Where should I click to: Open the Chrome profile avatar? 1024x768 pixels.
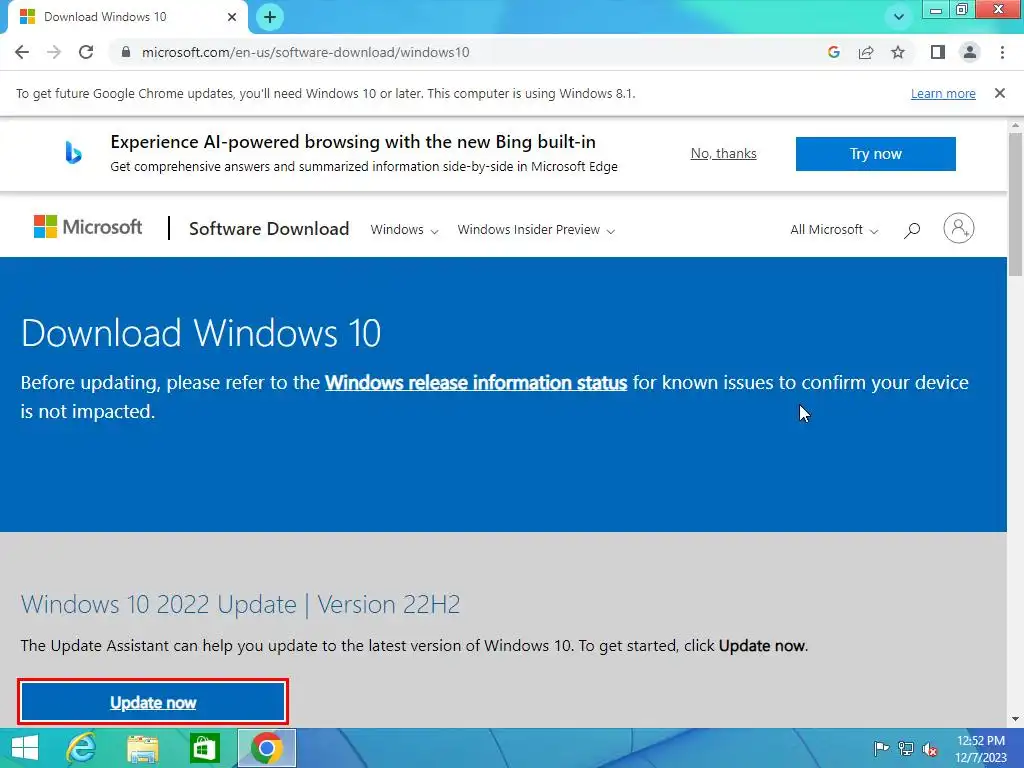point(970,52)
